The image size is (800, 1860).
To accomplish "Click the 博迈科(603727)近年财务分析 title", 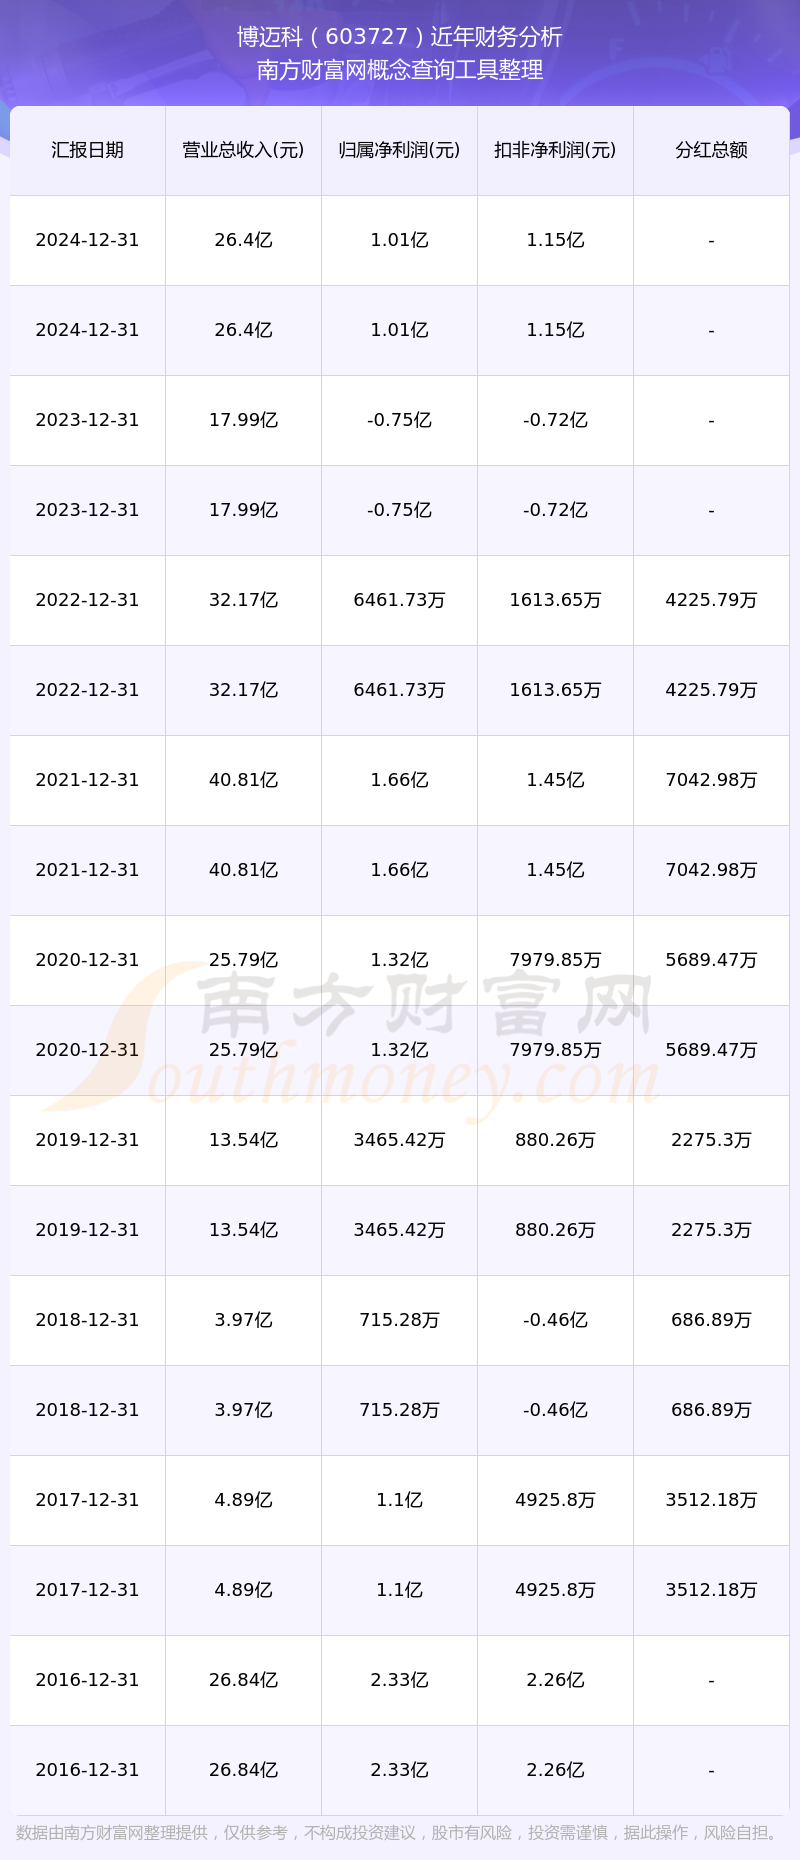I will coord(400,37).
